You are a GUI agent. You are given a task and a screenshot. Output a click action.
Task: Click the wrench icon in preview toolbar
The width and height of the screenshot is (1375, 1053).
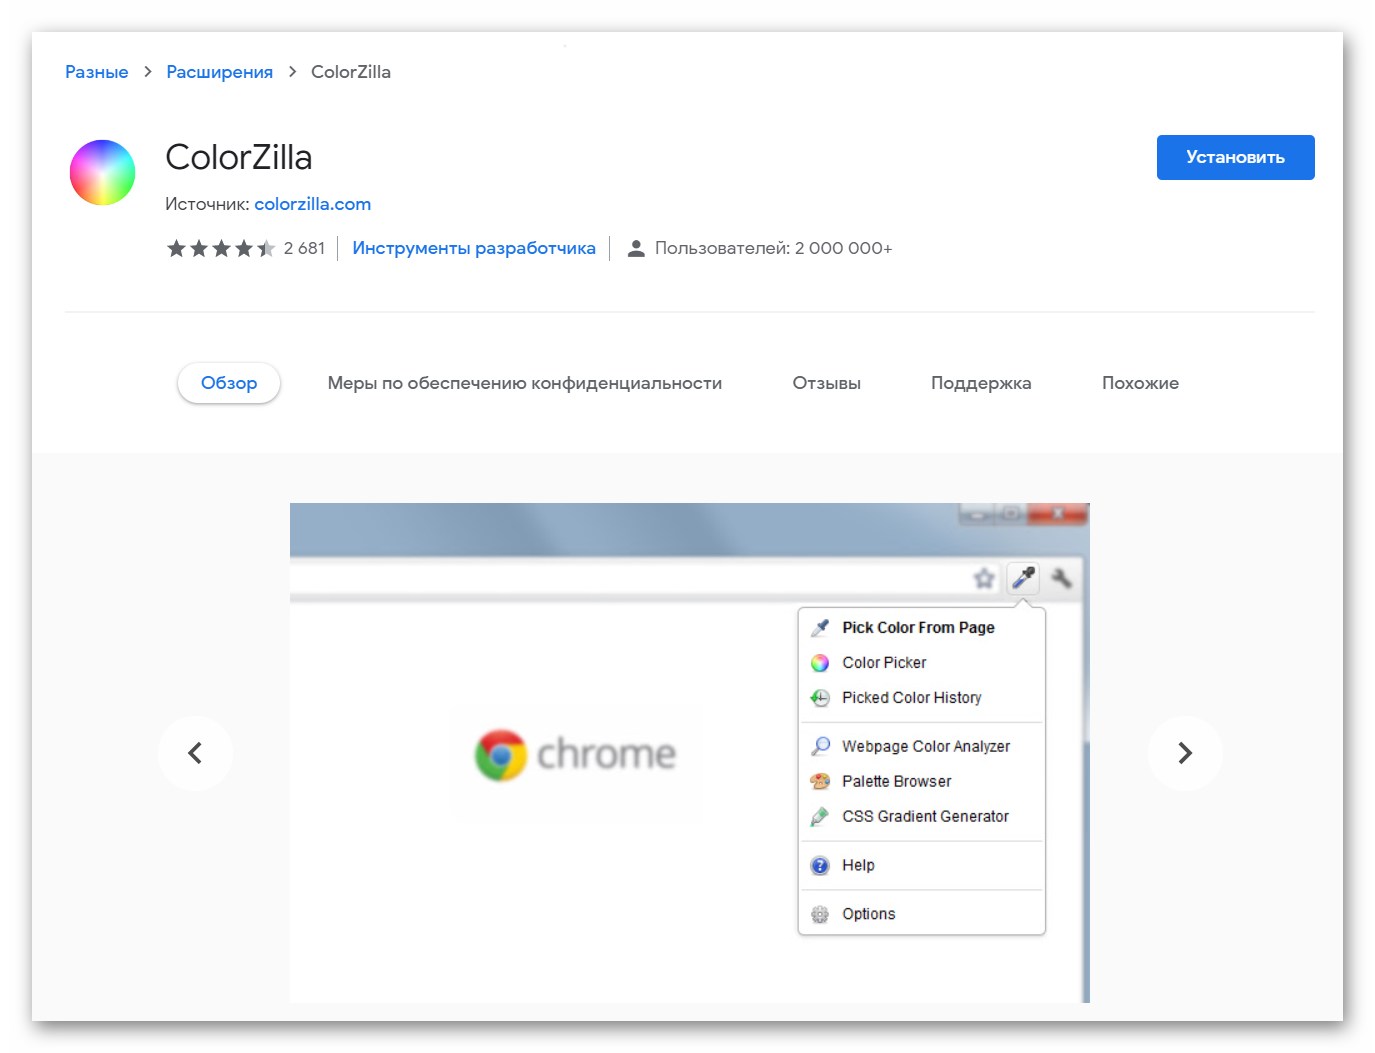(1061, 578)
